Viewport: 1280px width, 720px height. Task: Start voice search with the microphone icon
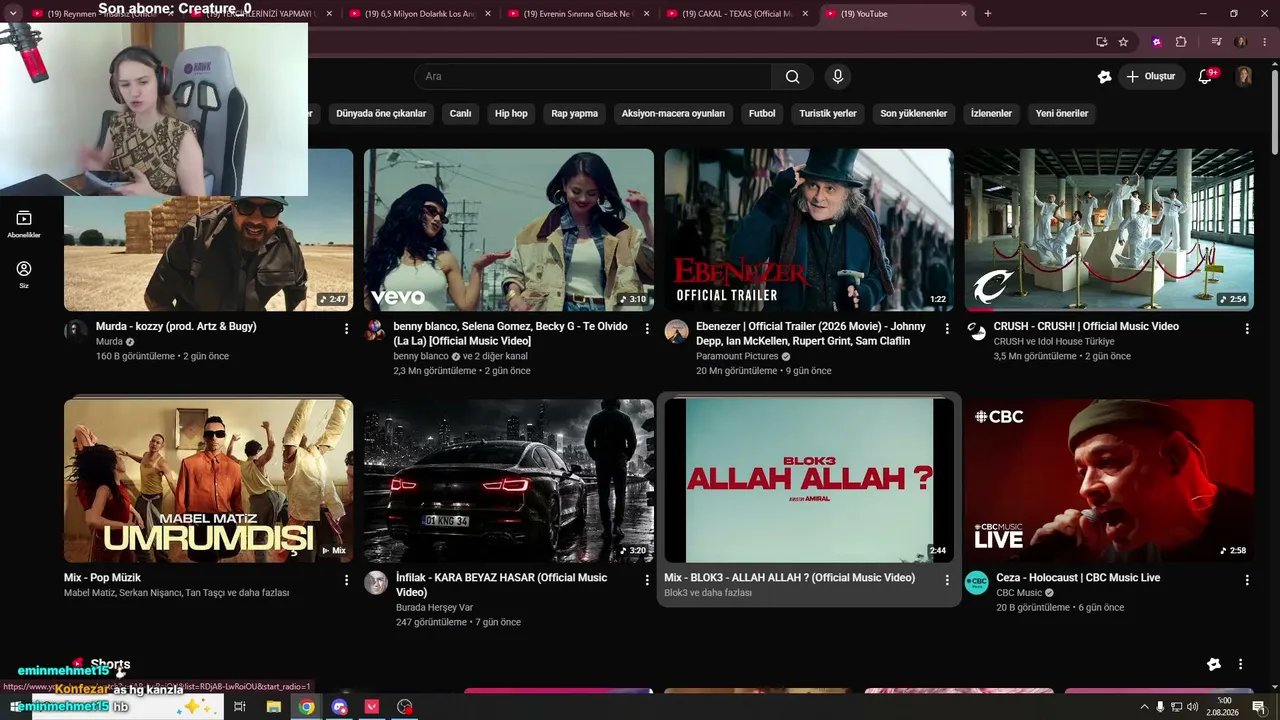(838, 77)
